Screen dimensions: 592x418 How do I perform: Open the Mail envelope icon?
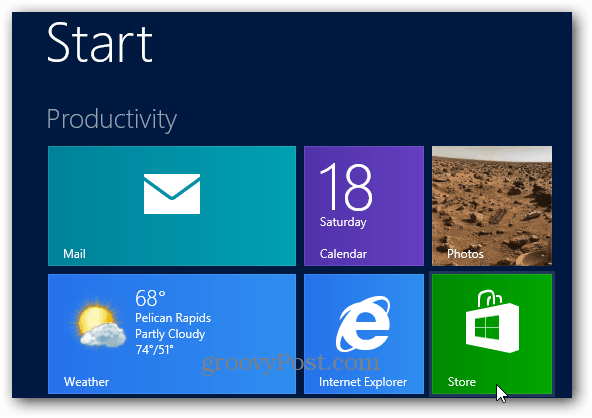(172, 194)
